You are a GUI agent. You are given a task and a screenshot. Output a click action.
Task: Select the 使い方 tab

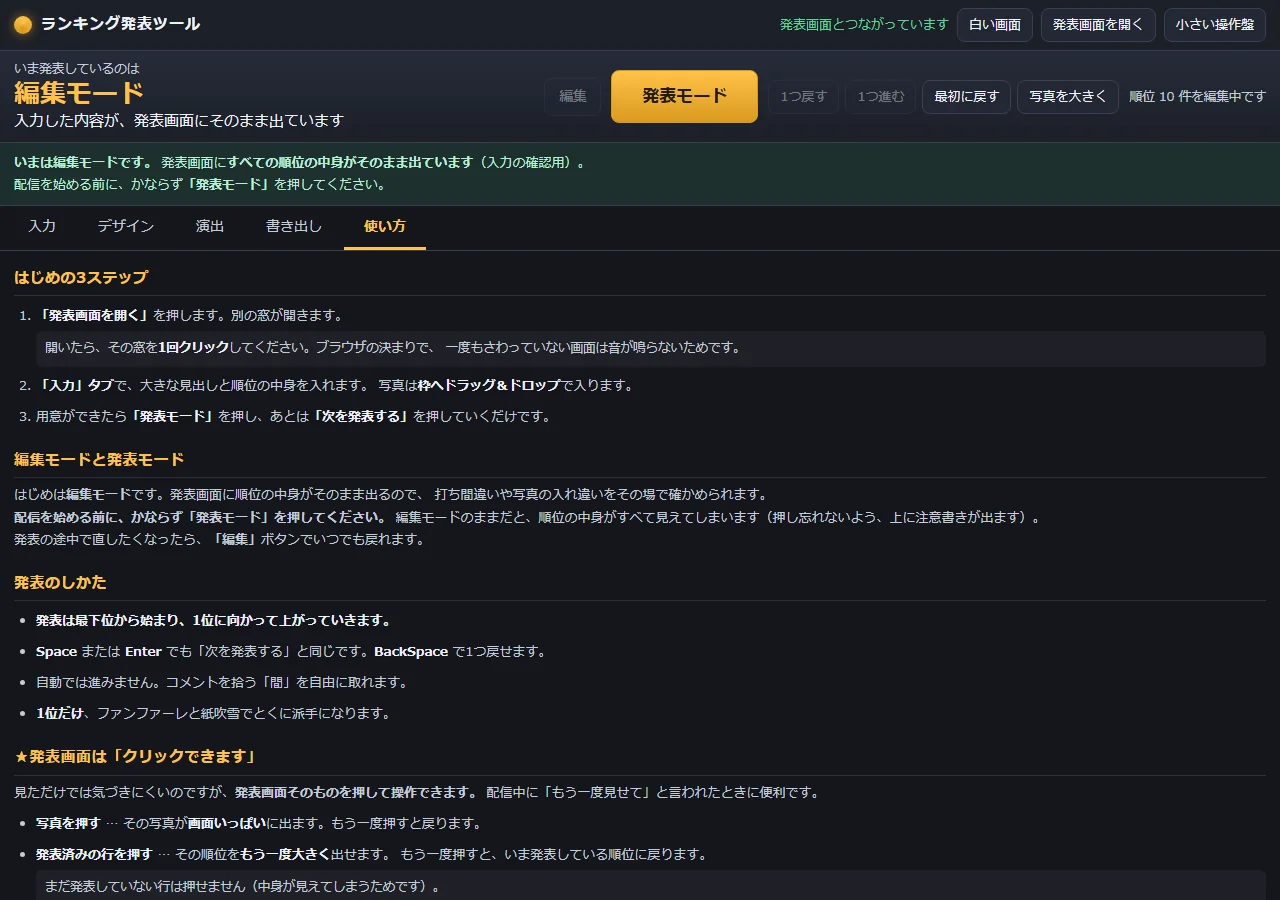(x=385, y=227)
